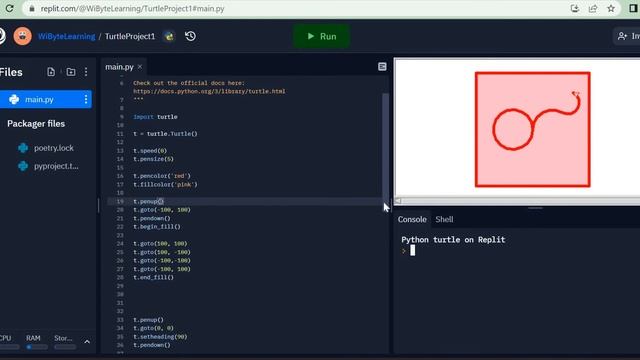Create a new folder with the folder icon
This screenshot has height=360, width=640.
coord(71,72)
